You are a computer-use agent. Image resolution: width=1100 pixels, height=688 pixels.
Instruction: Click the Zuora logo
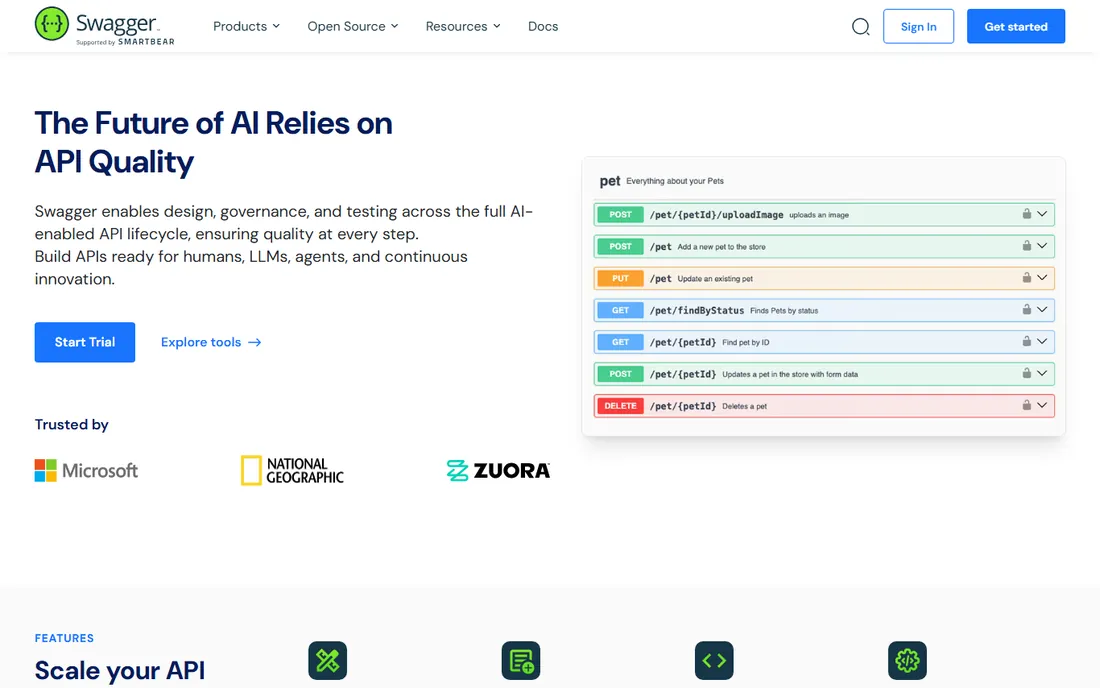498,470
